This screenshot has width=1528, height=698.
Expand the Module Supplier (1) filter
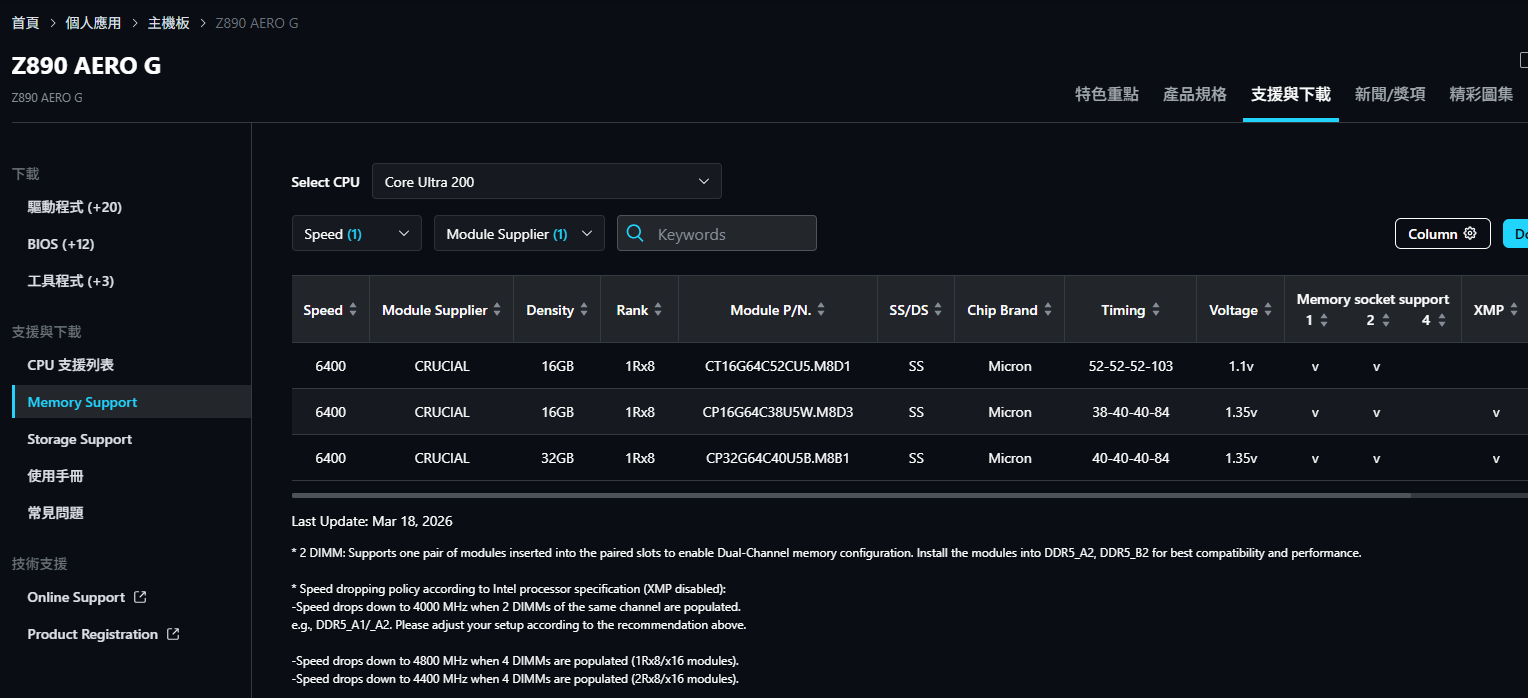(519, 233)
